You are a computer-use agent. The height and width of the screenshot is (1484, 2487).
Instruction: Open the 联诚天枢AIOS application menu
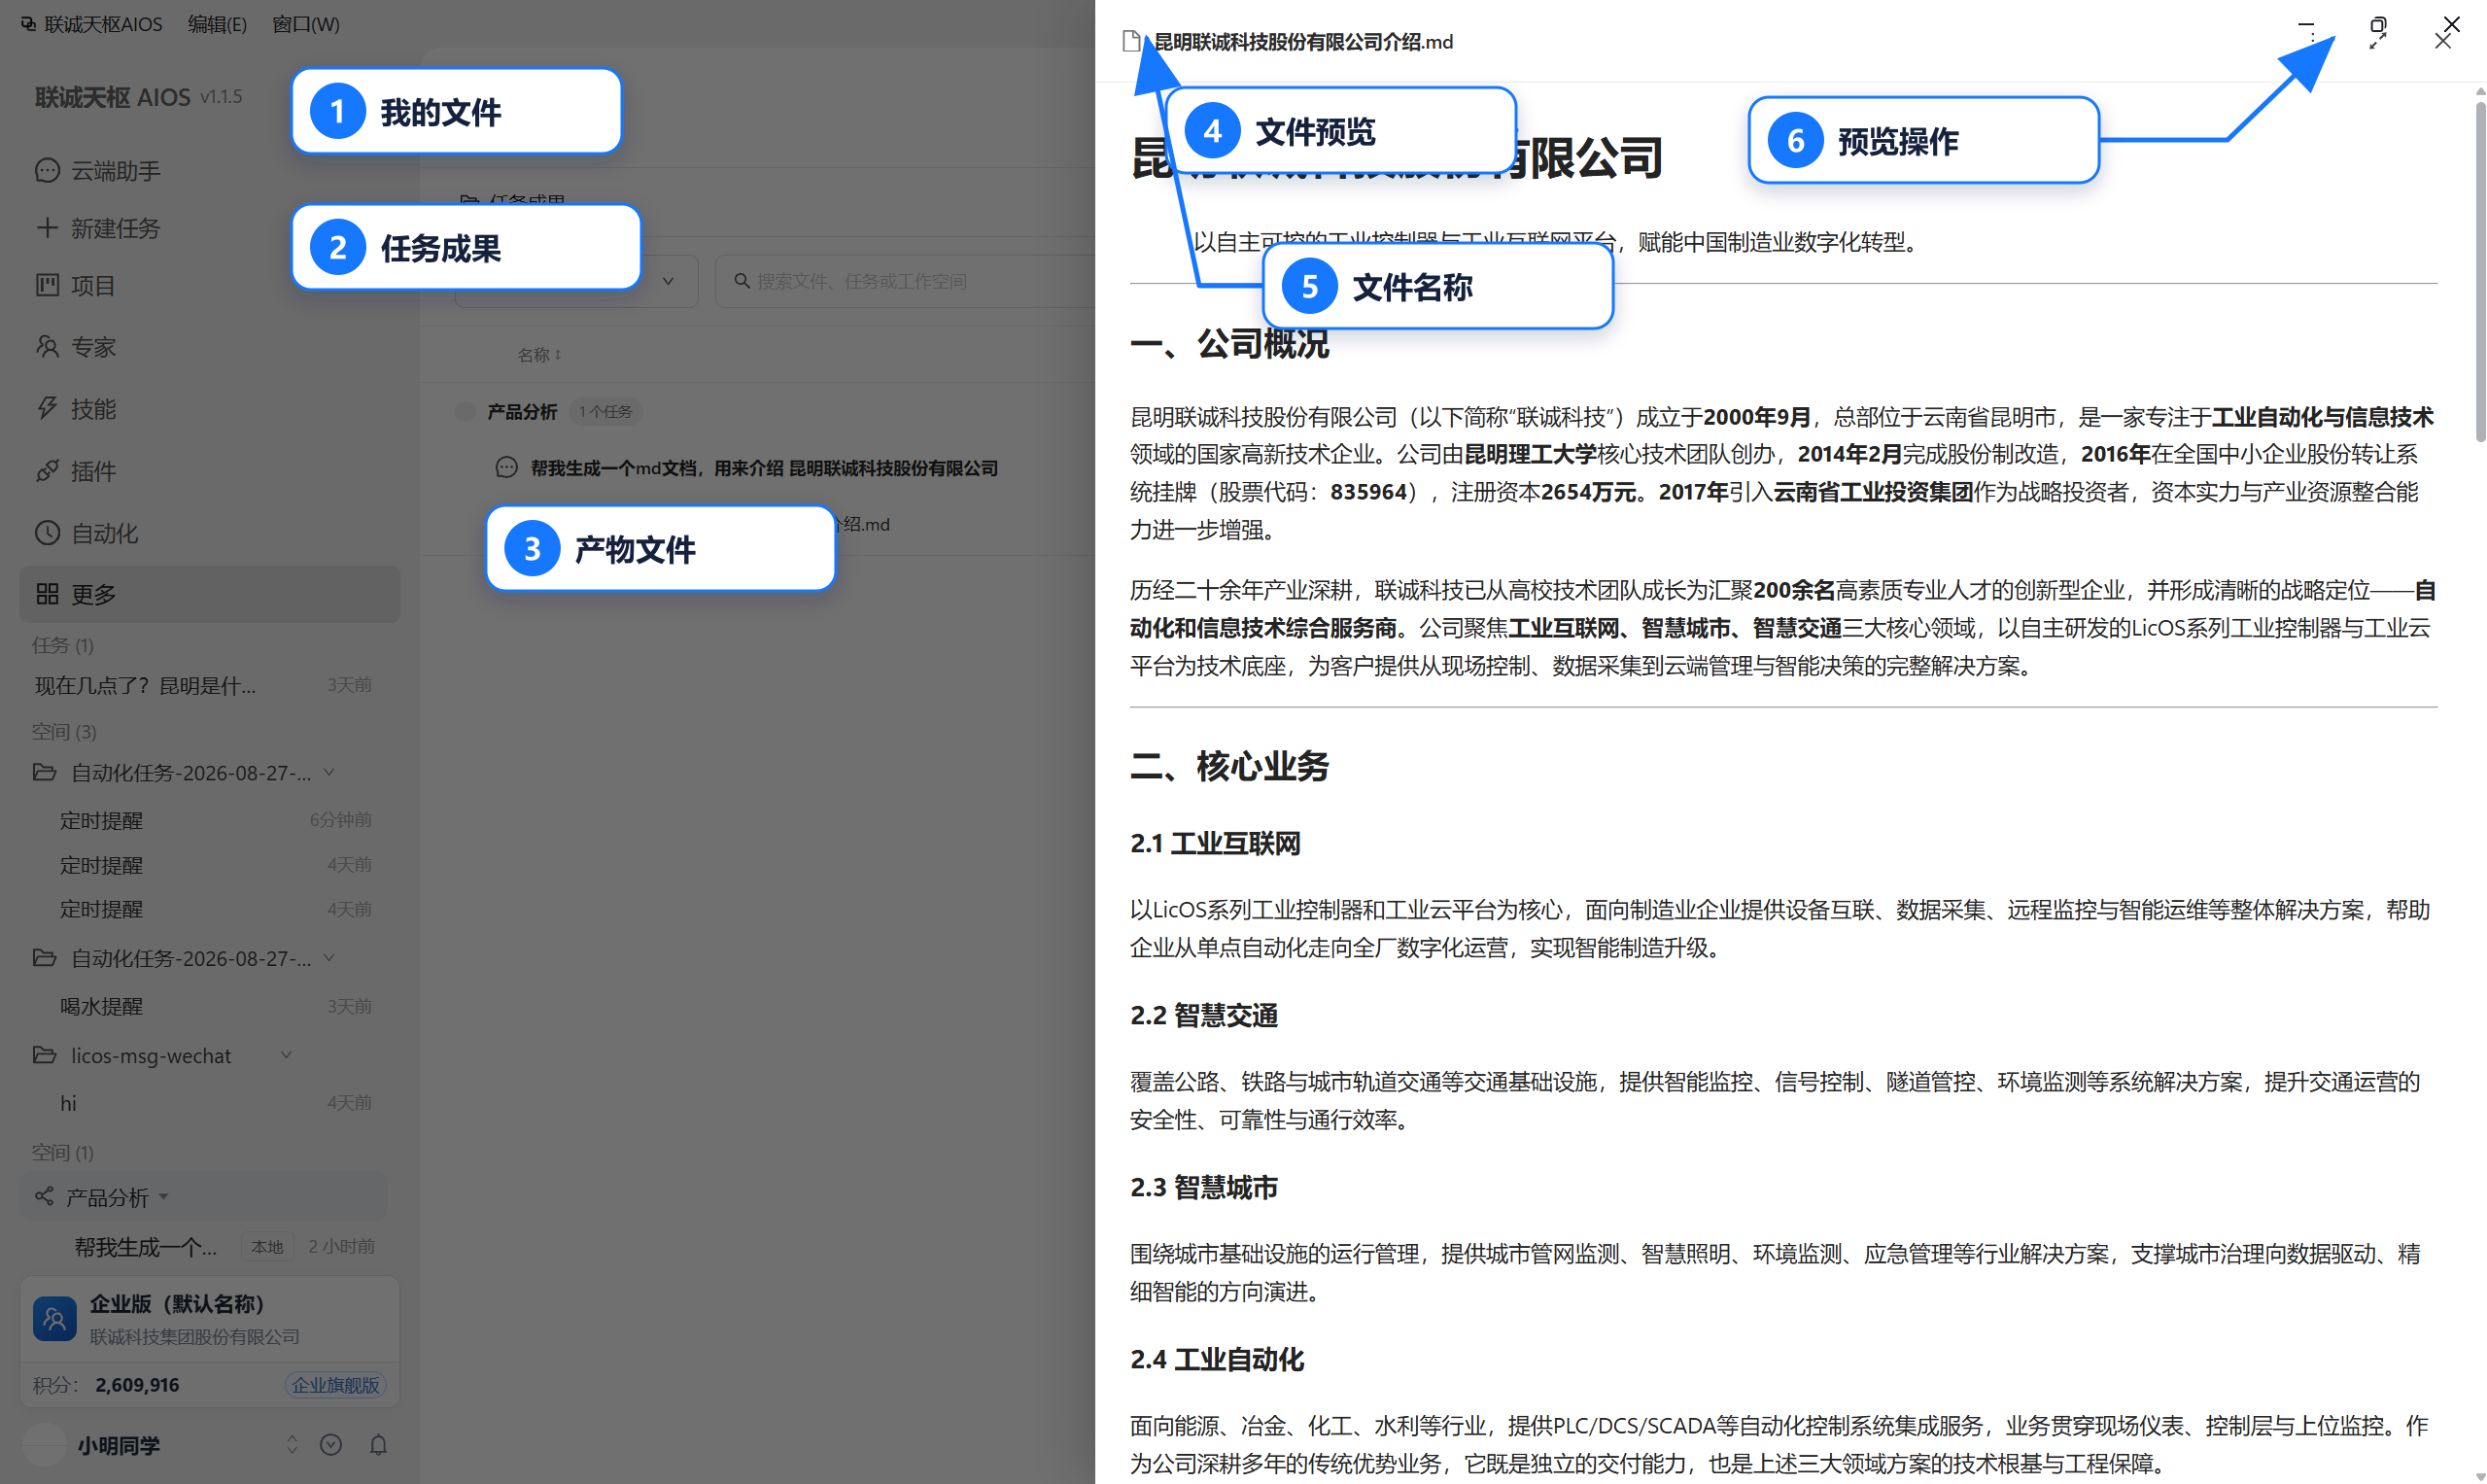(x=92, y=24)
